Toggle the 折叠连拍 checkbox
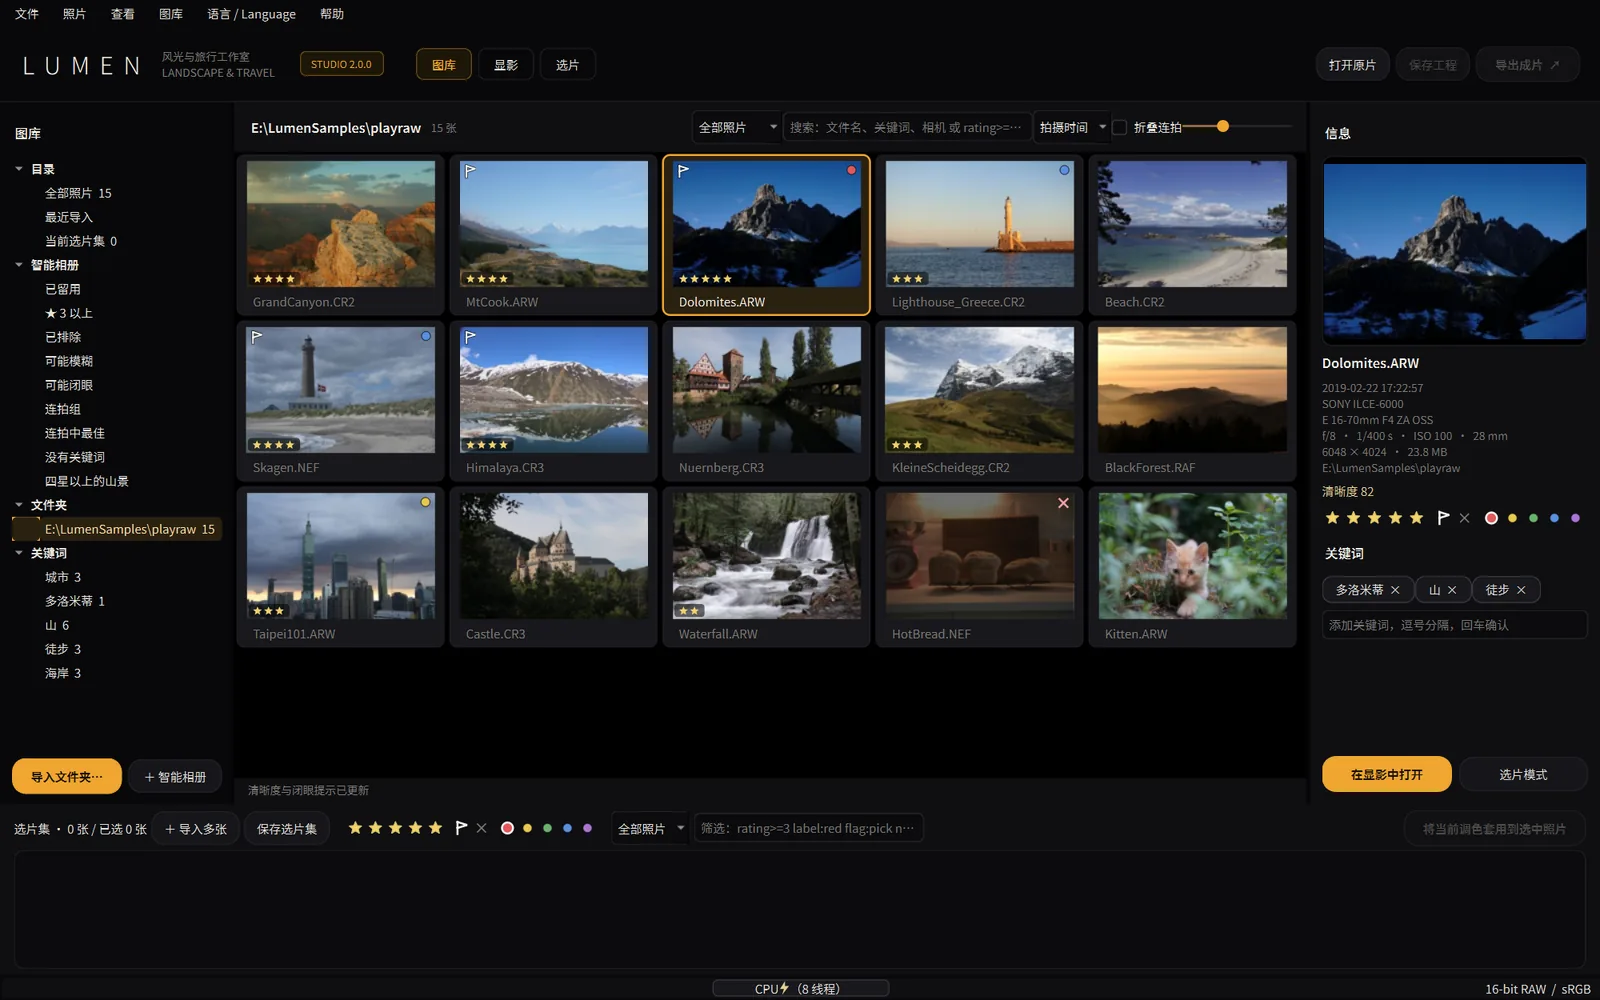The image size is (1600, 1000). [1120, 127]
